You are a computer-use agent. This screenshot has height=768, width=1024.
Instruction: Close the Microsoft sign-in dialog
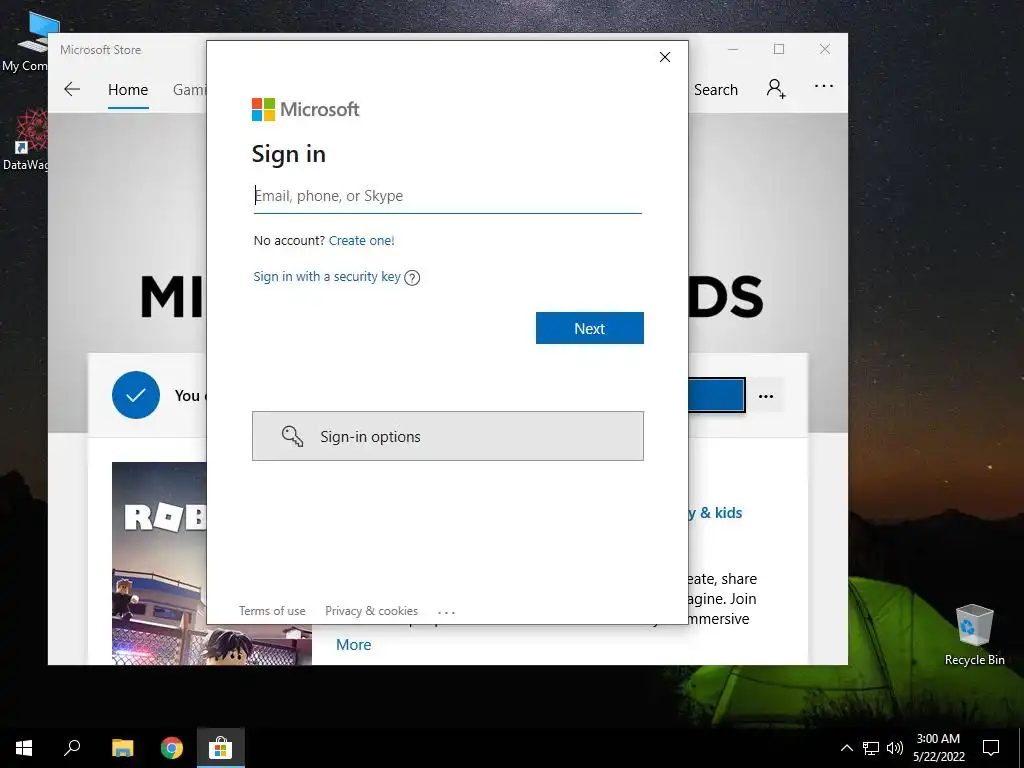coord(665,57)
